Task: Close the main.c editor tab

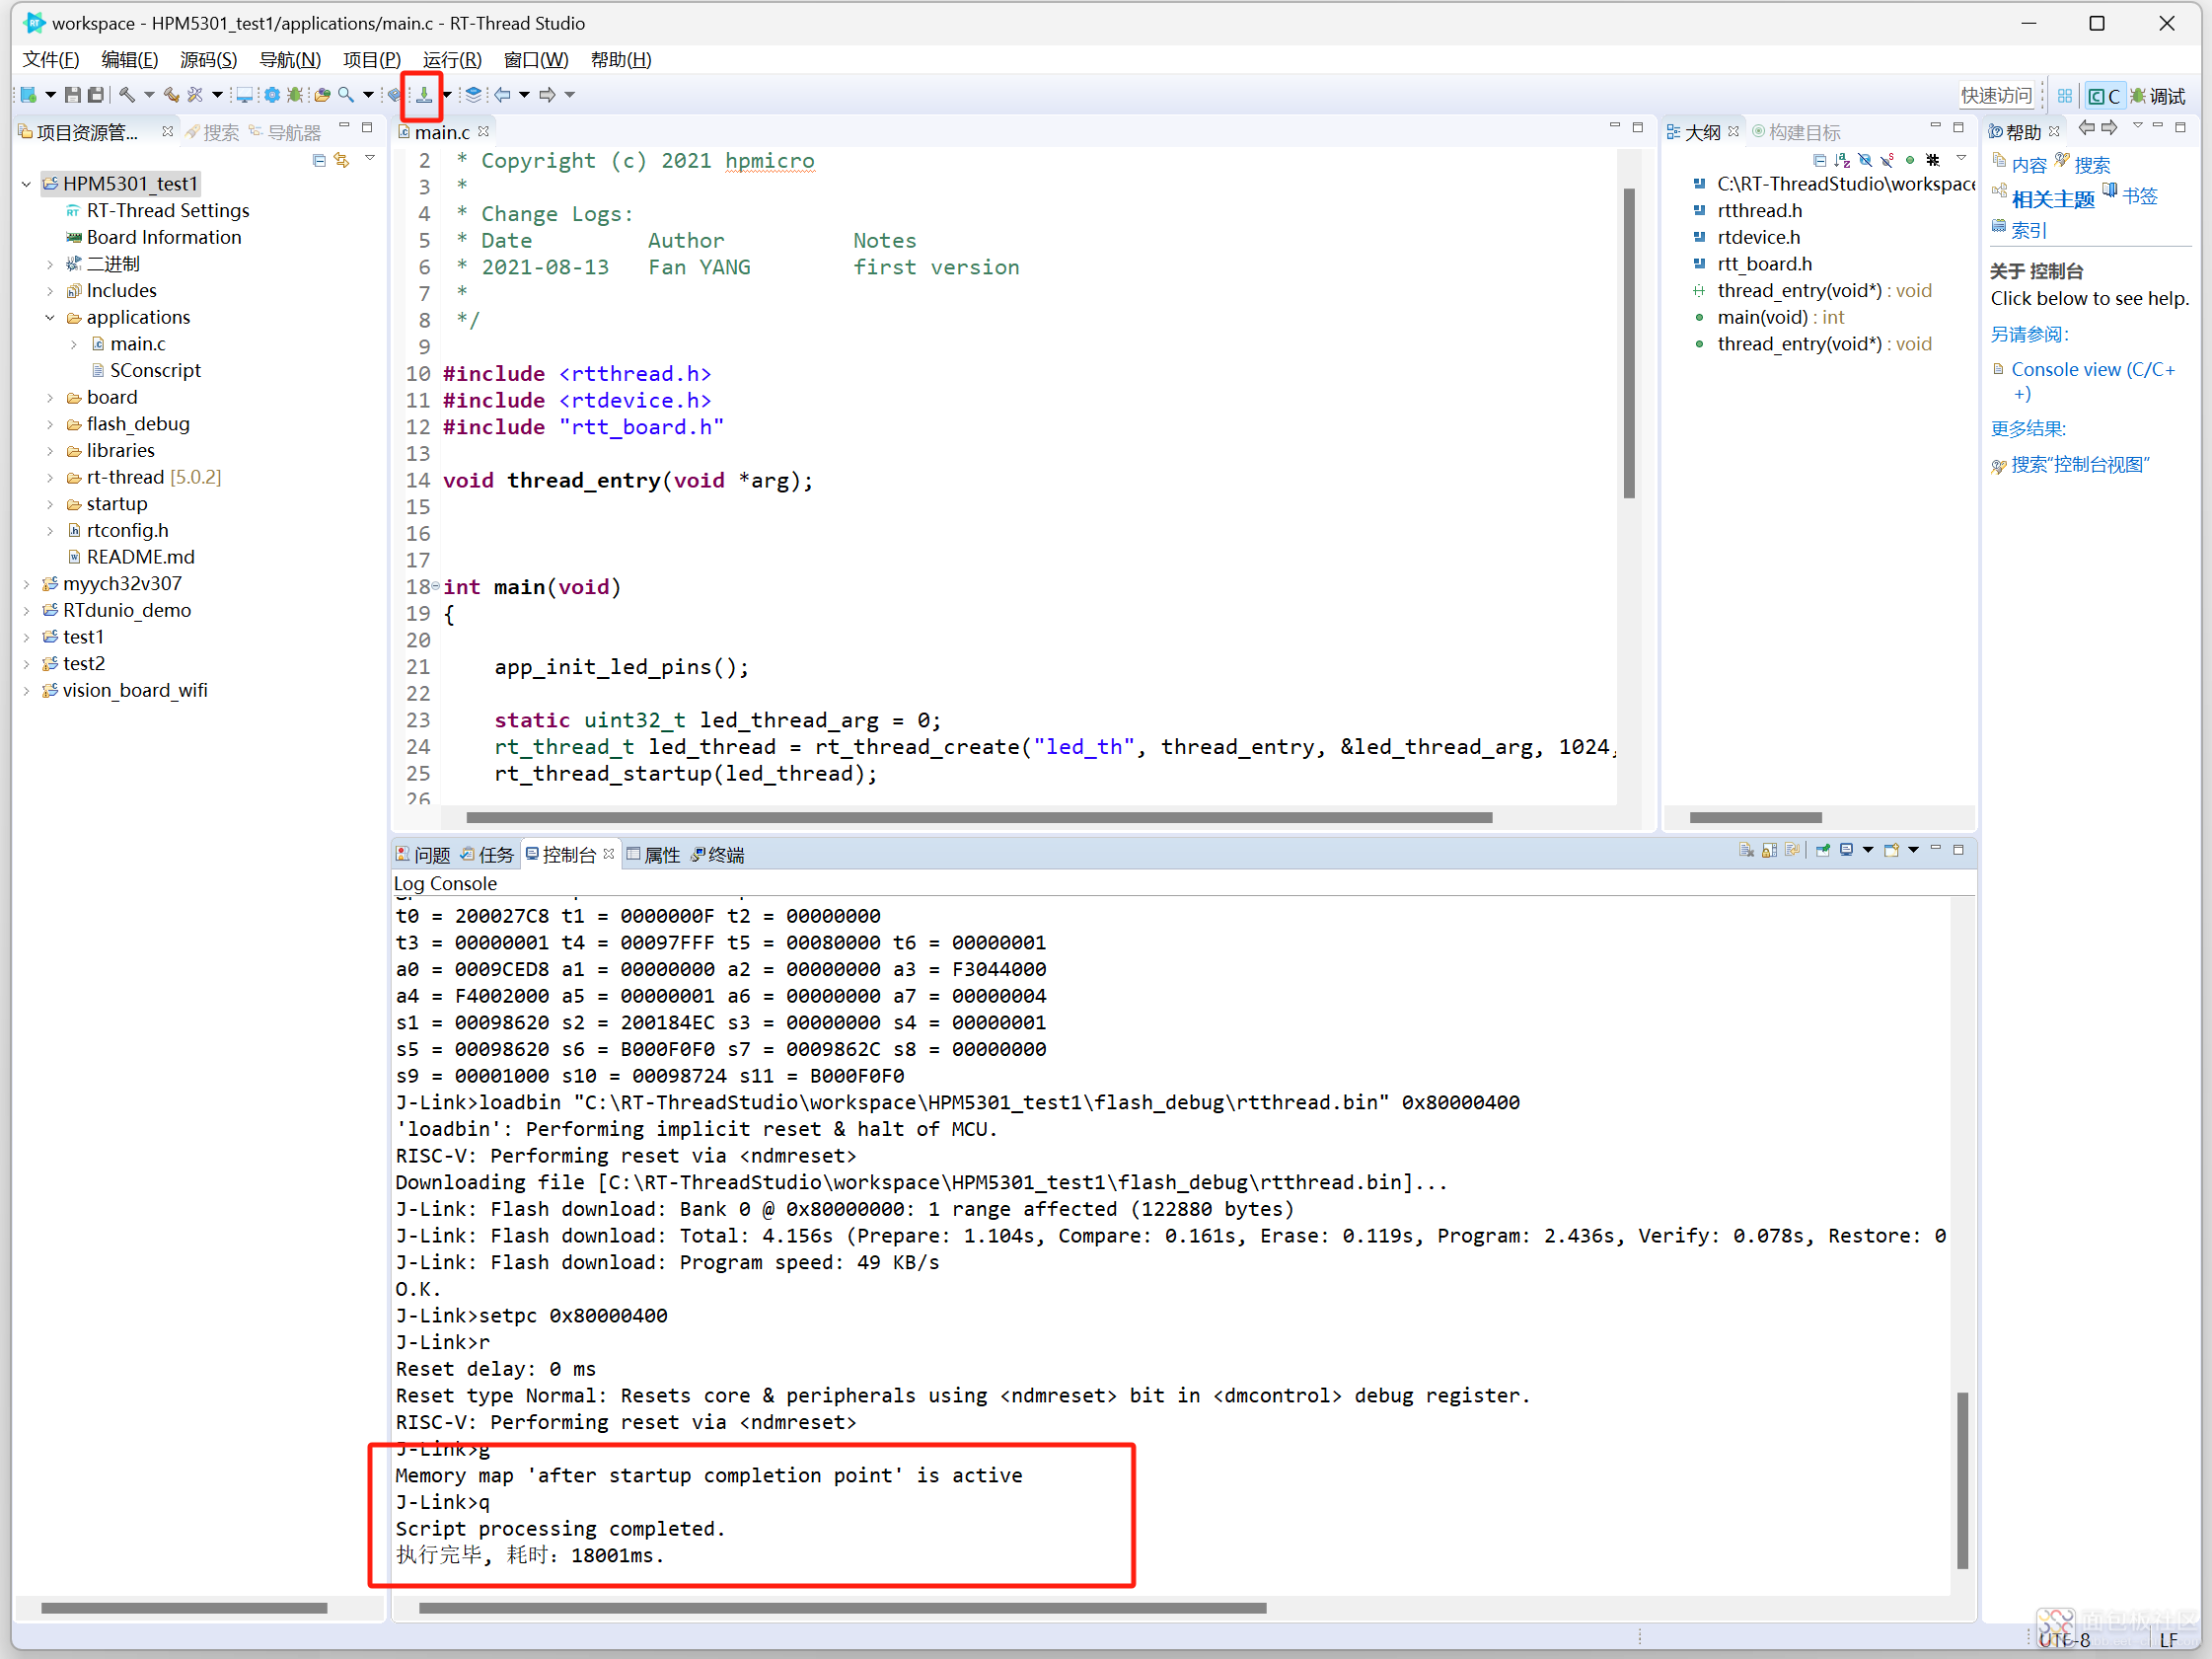Action: tap(484, 131)
